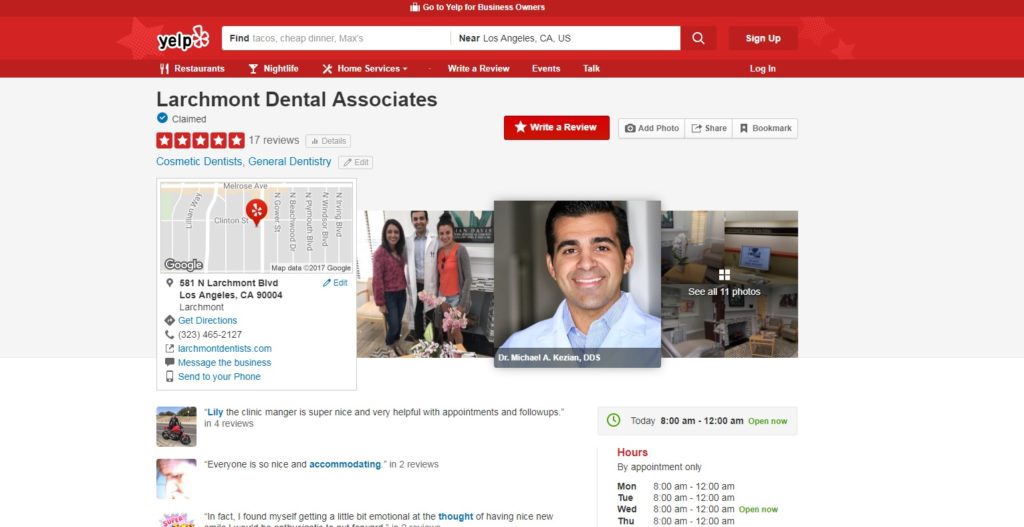
Task: Click the Edit address link
Action: coord(335,283)
